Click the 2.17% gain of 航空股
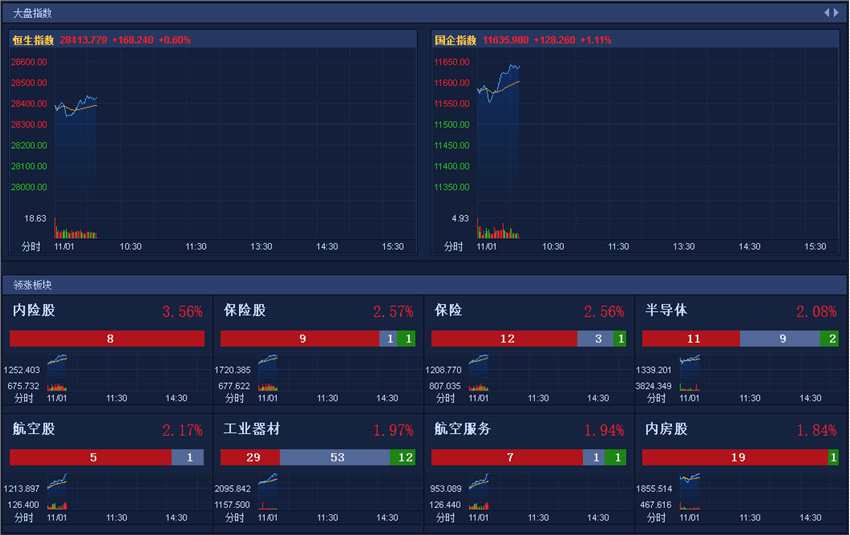 coord(182,430)
